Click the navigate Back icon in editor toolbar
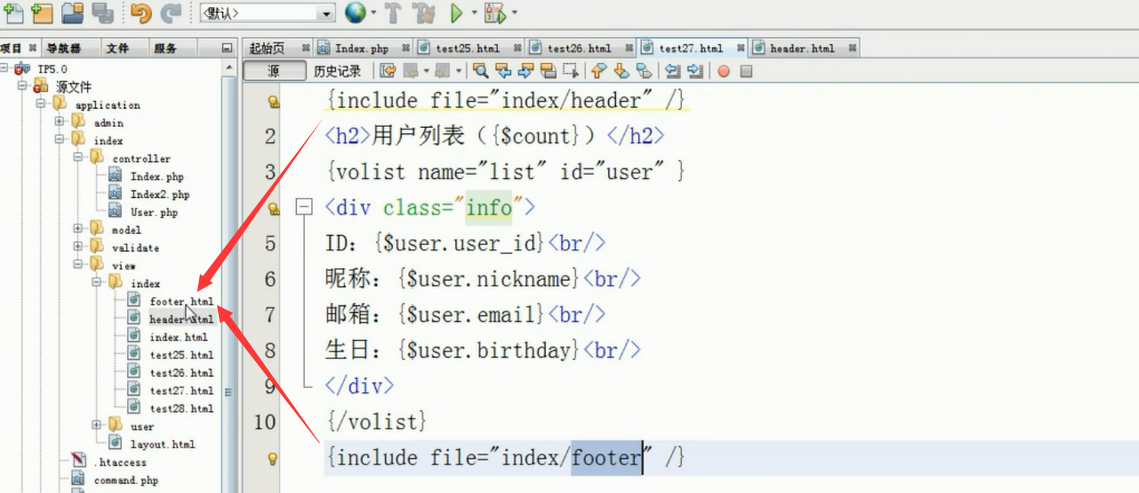This screenshot has width=1139, height=493. pos(410,71)
